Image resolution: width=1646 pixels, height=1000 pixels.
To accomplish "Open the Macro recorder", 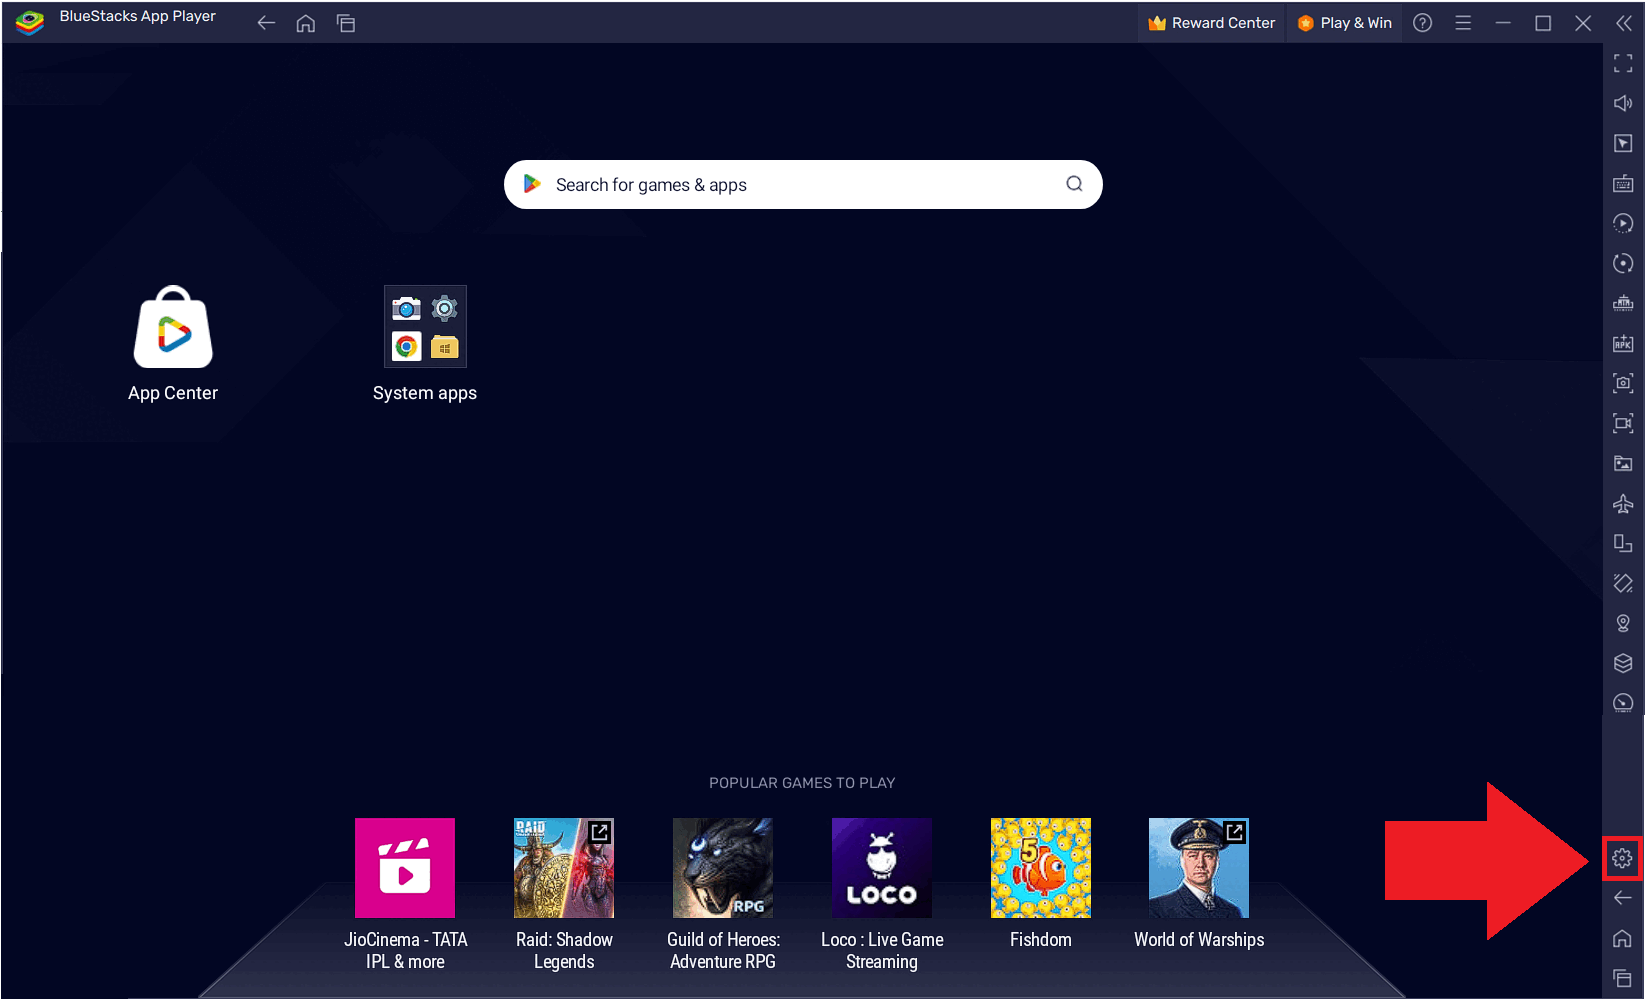I will pos(1622,223).
